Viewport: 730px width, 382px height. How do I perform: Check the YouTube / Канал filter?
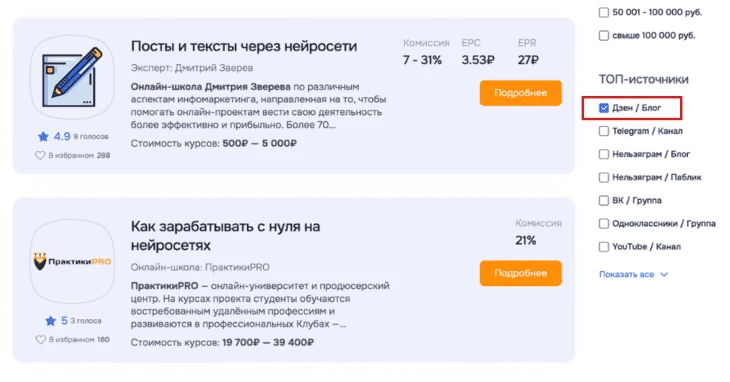tap(604, 247)
